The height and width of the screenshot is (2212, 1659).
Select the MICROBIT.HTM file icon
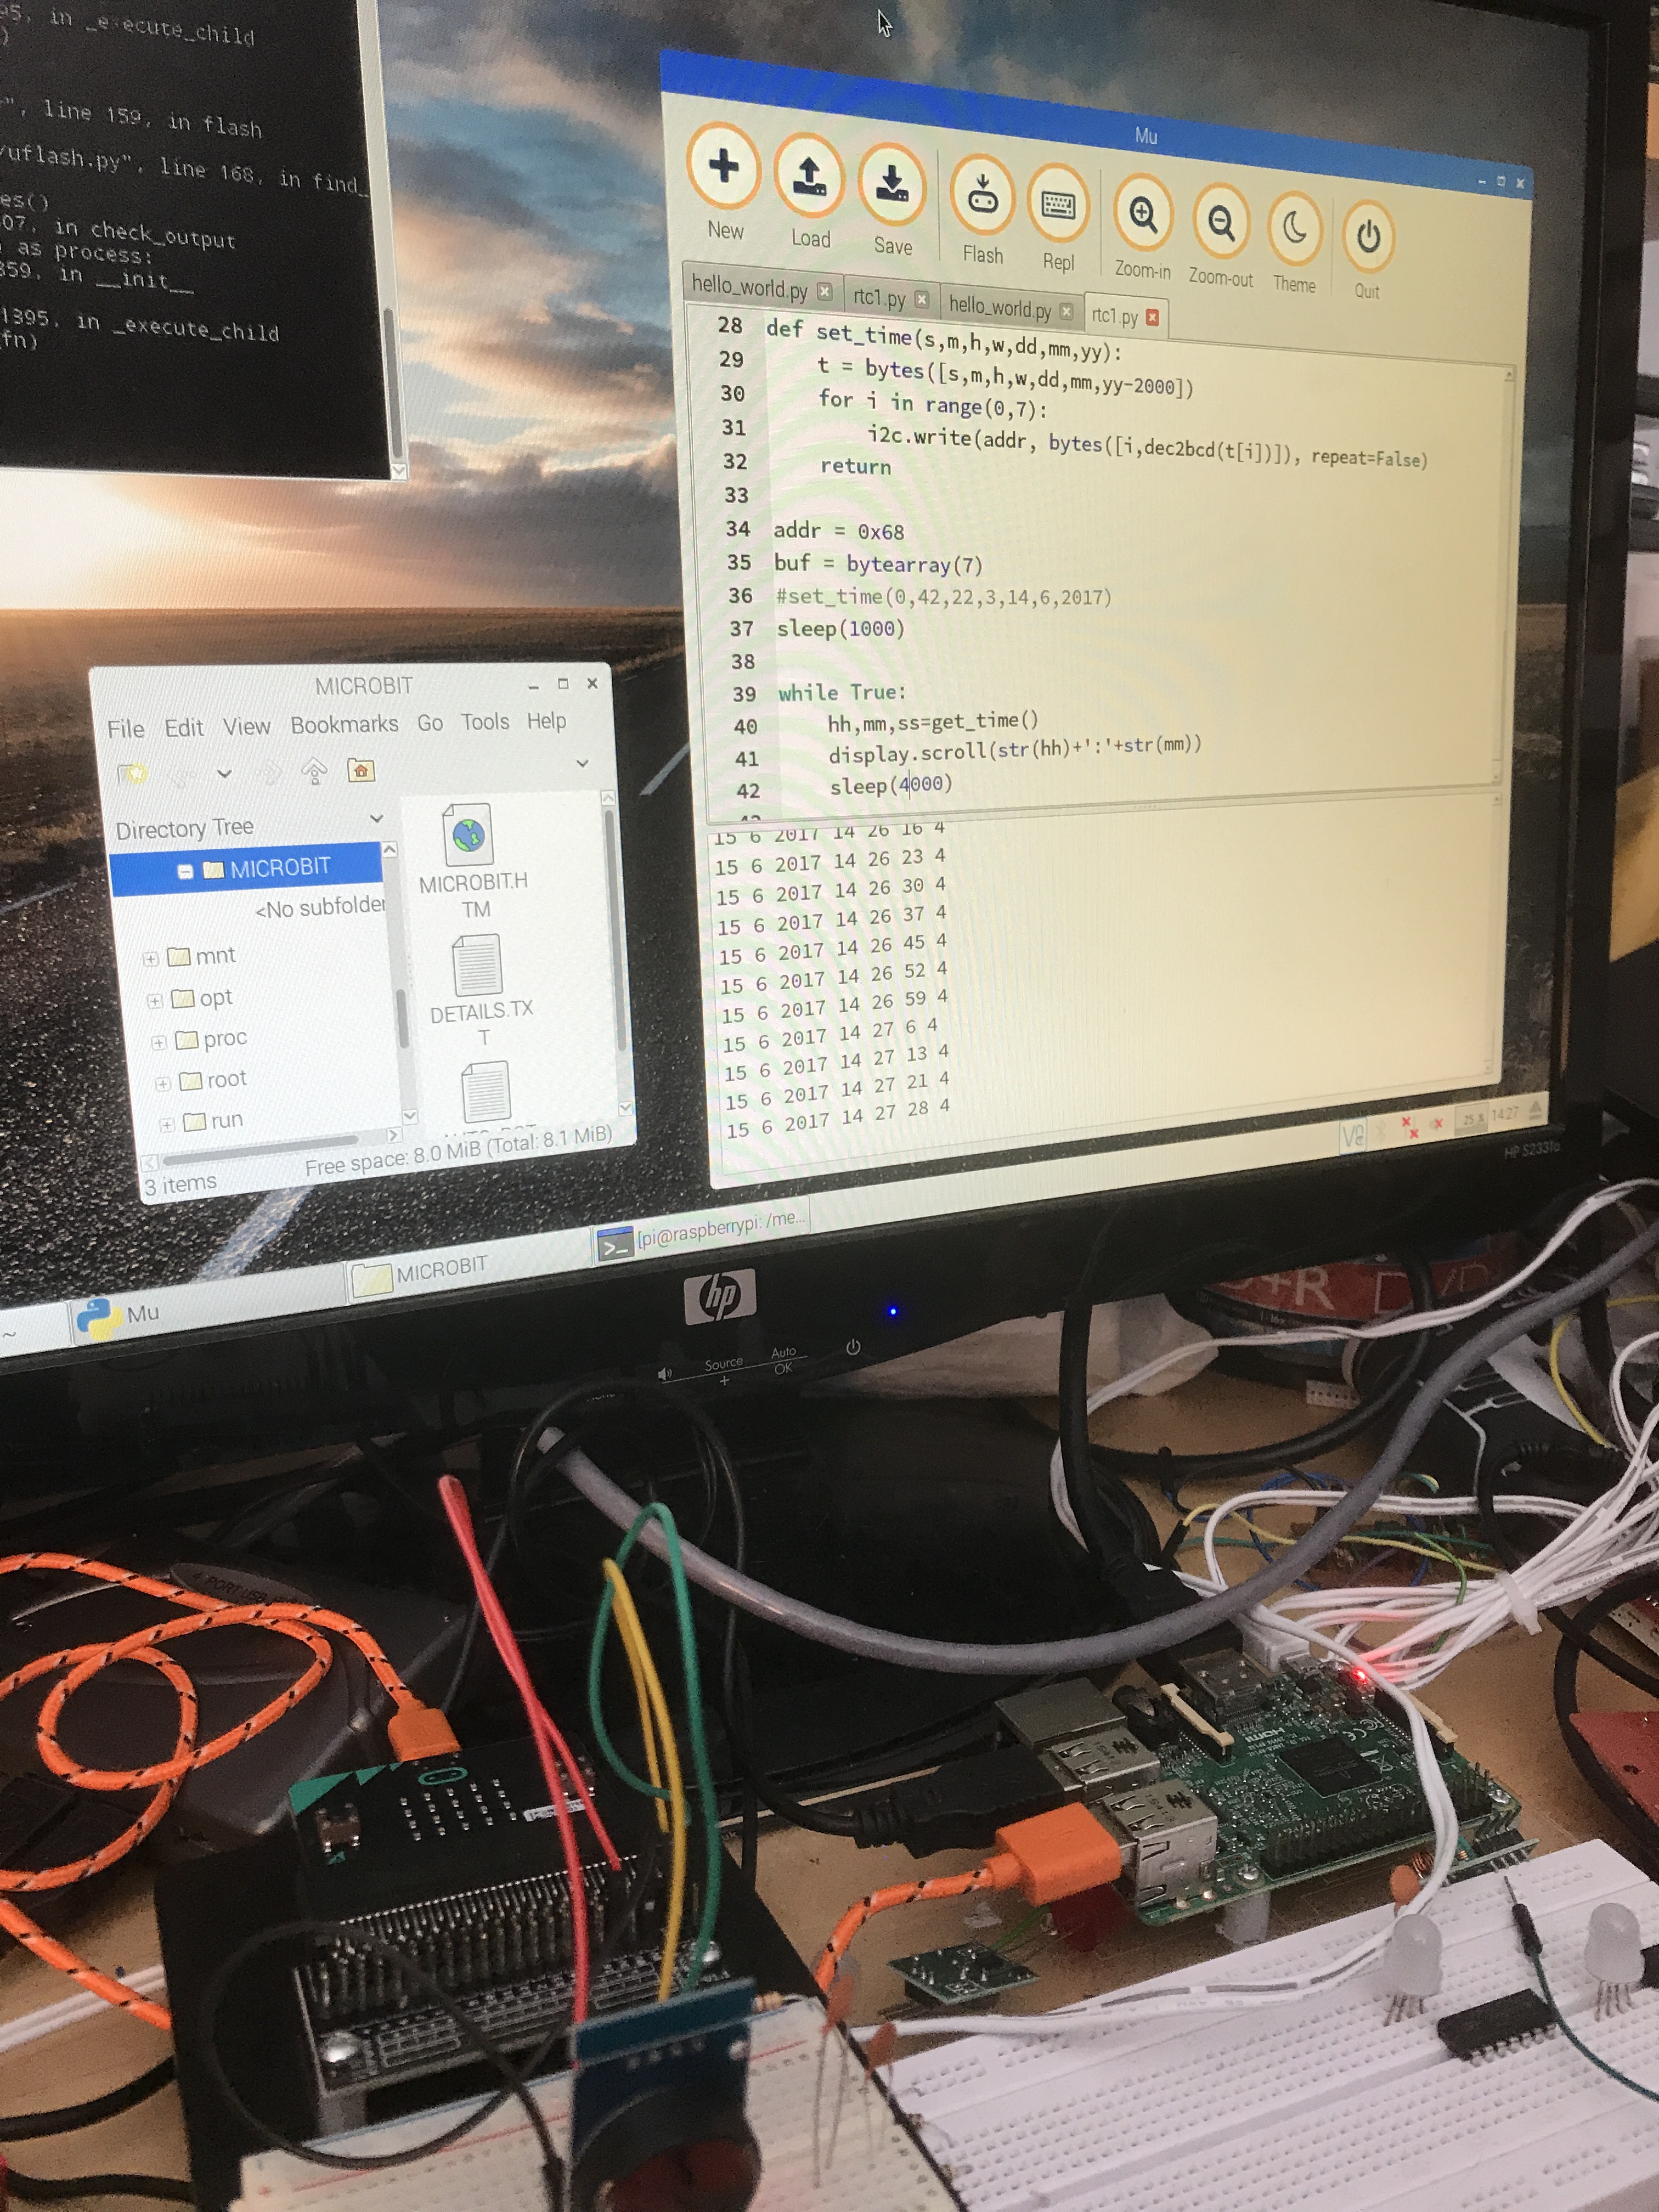[x=468, y=835]
